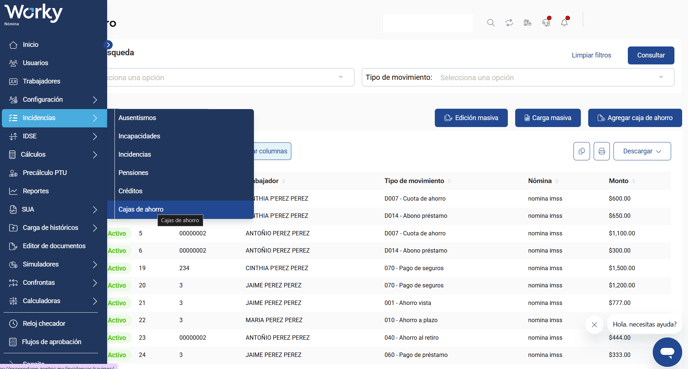The image size is (688, 369).
Task: Open the Inicio home icon
Action: pyautogui.click(x=13, y=45)
